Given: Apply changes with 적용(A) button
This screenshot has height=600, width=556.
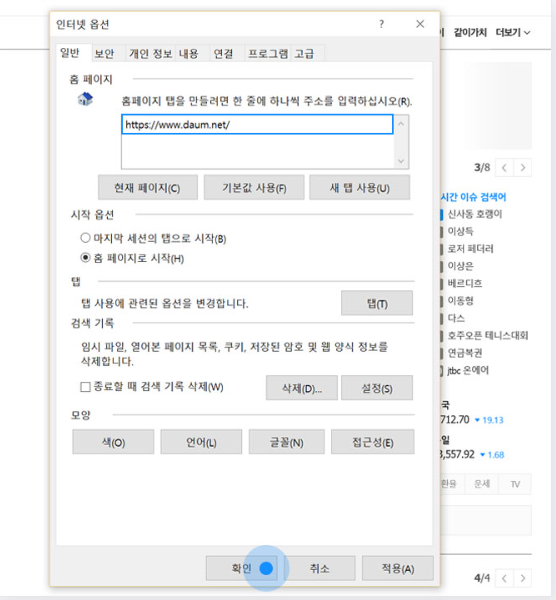Looking at the screenshot, I should pos(398,568).
